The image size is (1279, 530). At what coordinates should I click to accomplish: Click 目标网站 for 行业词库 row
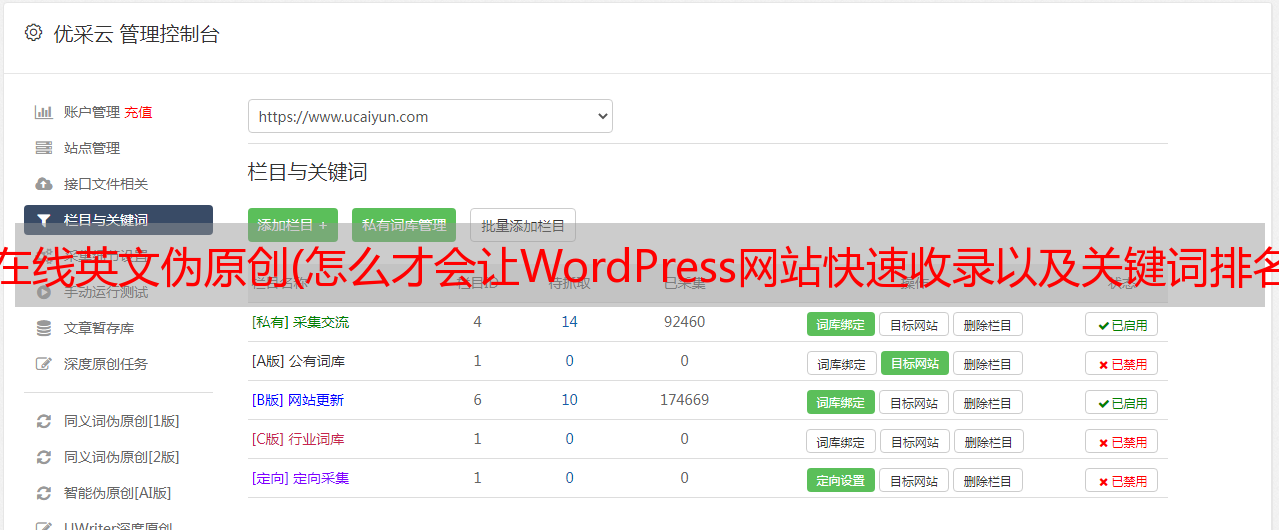[x=914, y=441]
